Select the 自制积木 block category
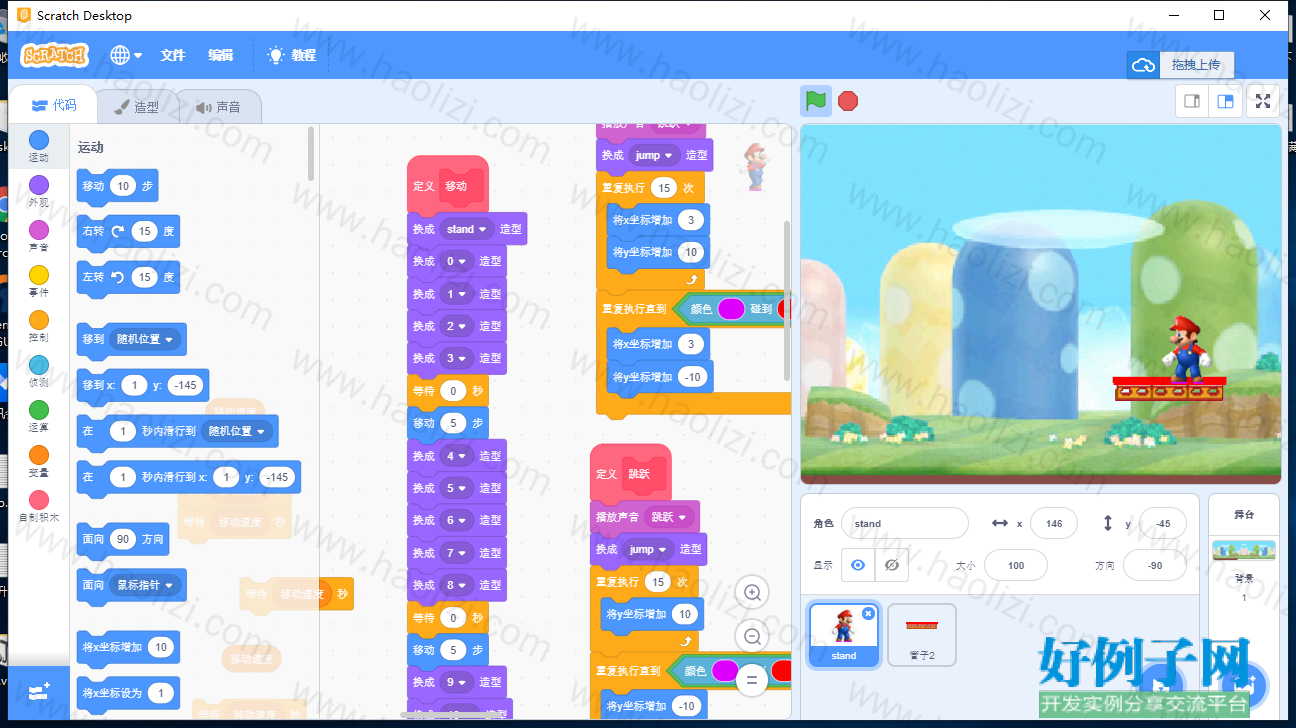 (38, 506)
